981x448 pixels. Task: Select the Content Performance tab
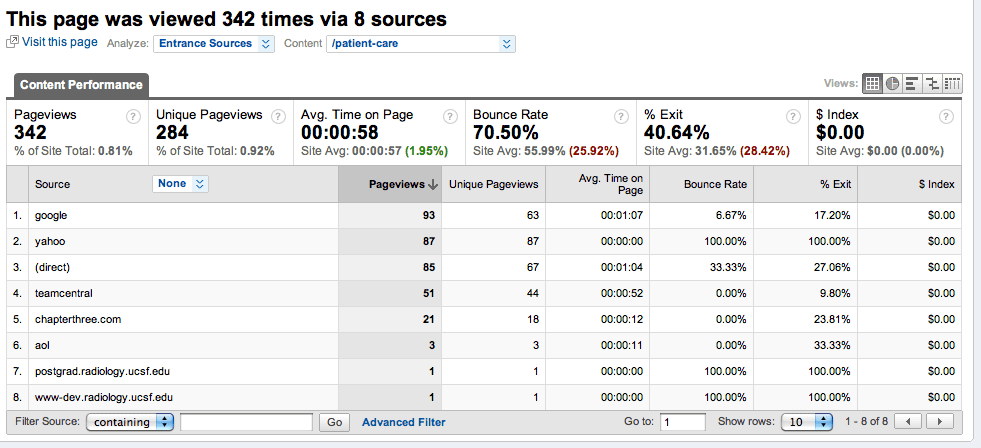(81, 85)
